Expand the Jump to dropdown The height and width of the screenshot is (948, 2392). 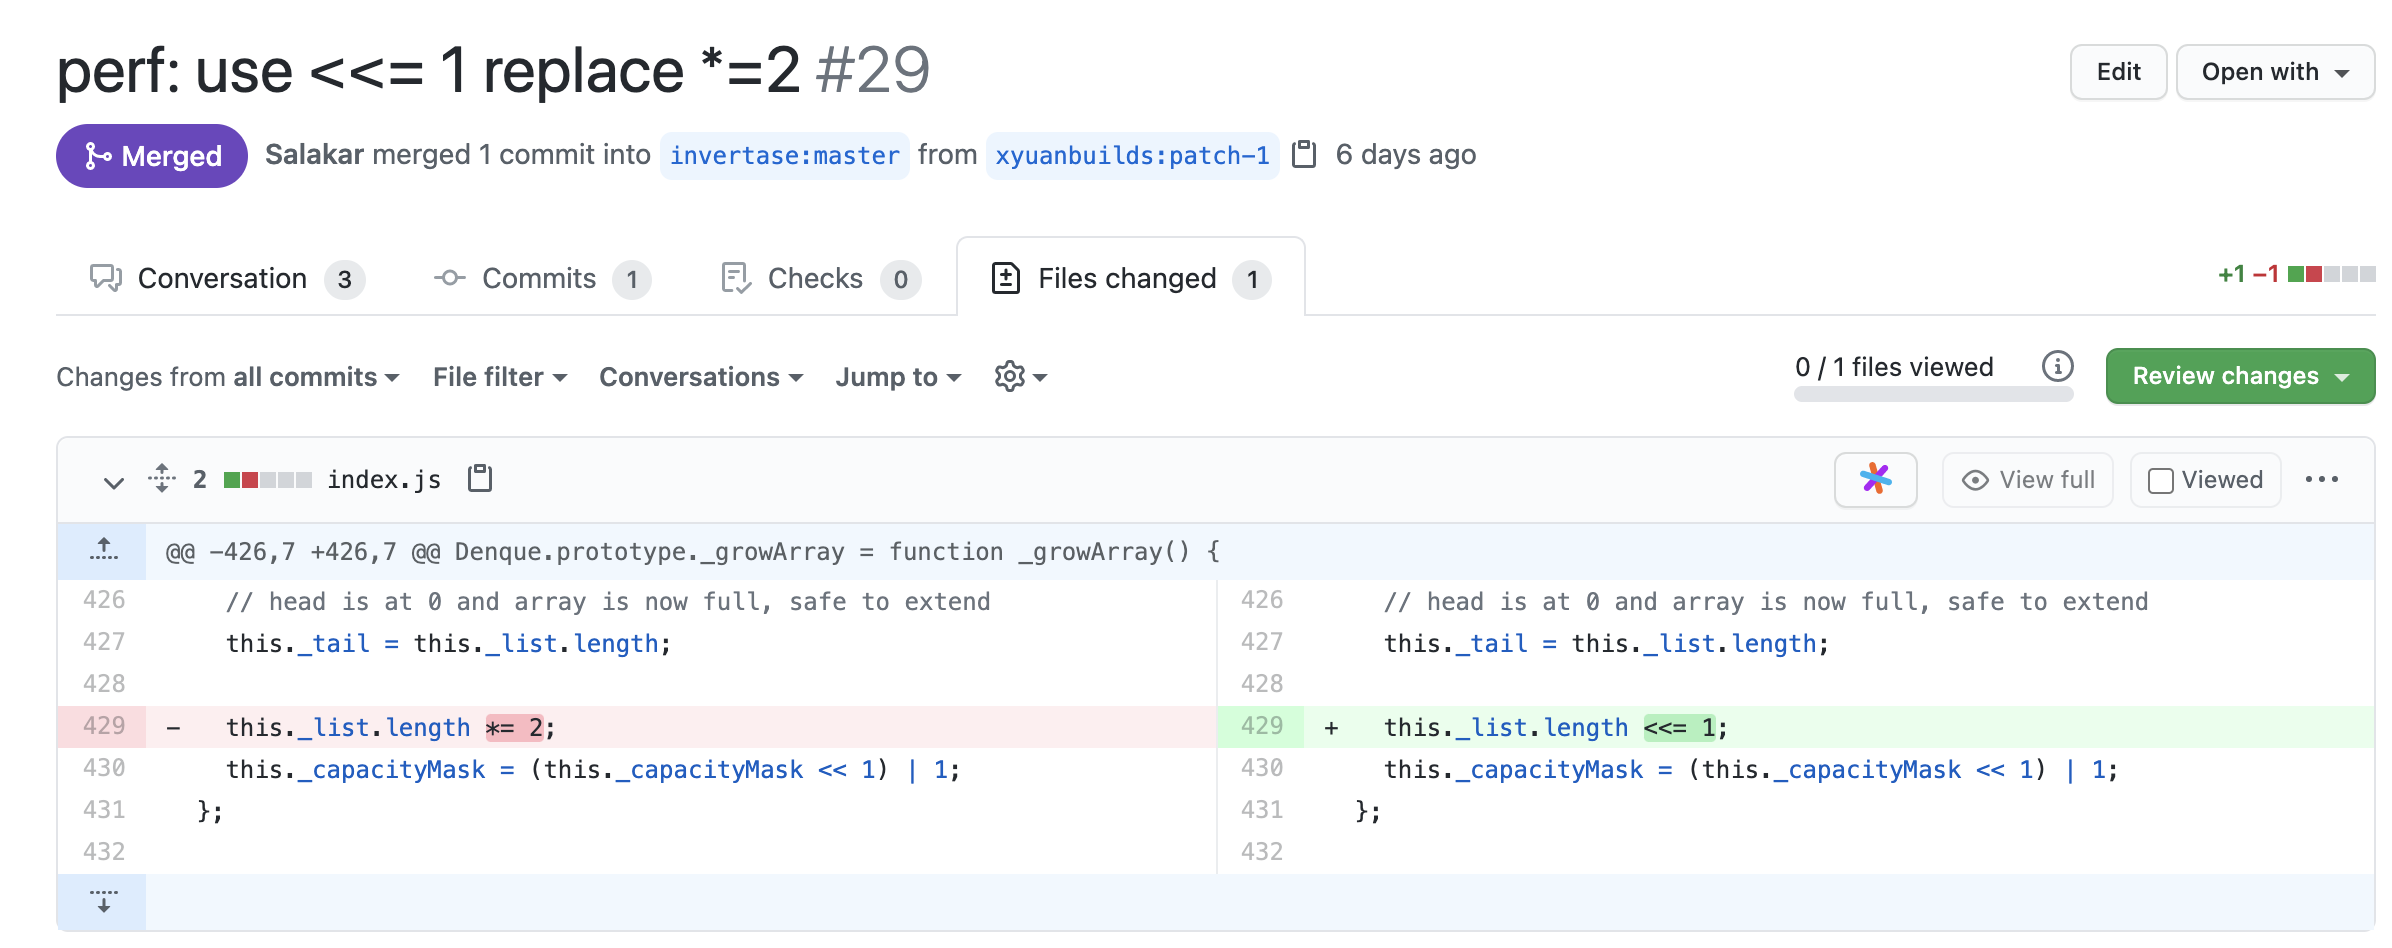[898, 377]
